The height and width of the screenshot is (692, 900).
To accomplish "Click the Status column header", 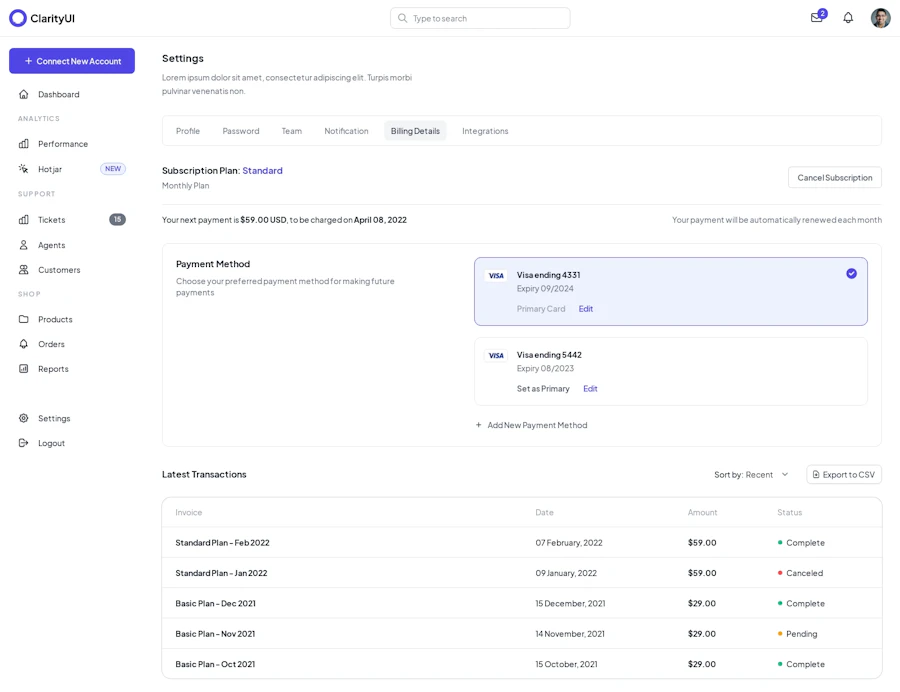I will click(x=789, y=512).
